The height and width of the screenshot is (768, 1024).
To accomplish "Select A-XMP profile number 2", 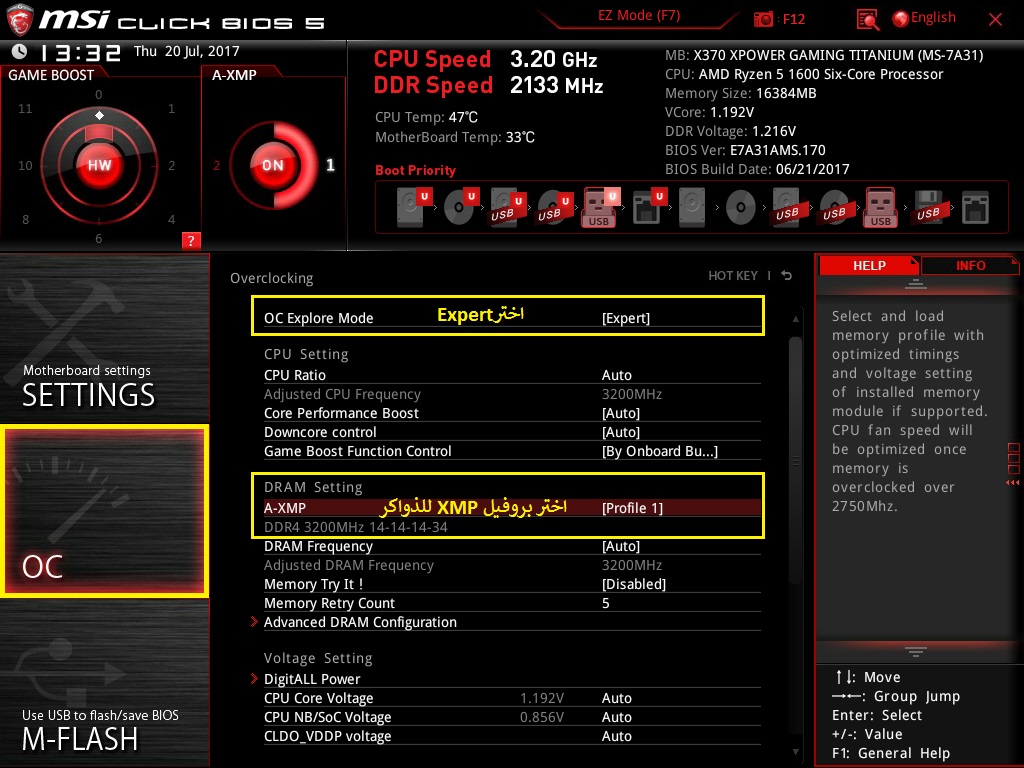I will pos(216,166).
